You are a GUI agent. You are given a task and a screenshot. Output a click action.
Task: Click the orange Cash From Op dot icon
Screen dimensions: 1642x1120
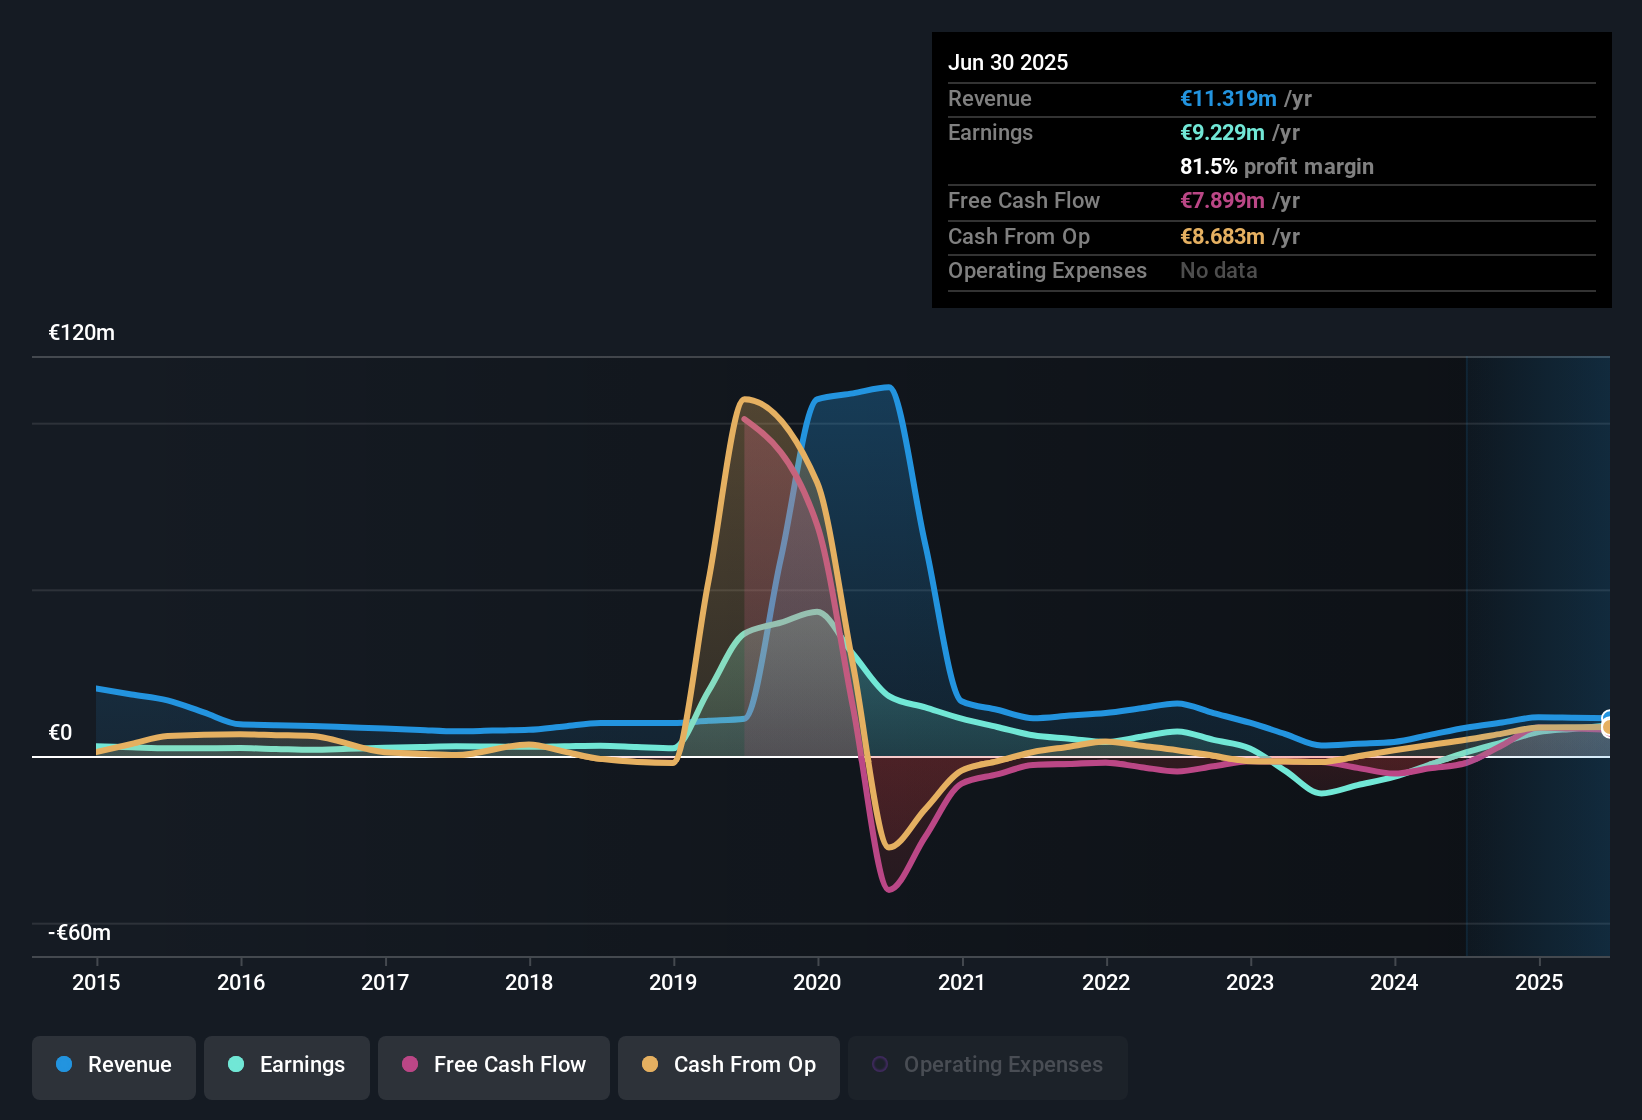click(x=650, y=1065)
